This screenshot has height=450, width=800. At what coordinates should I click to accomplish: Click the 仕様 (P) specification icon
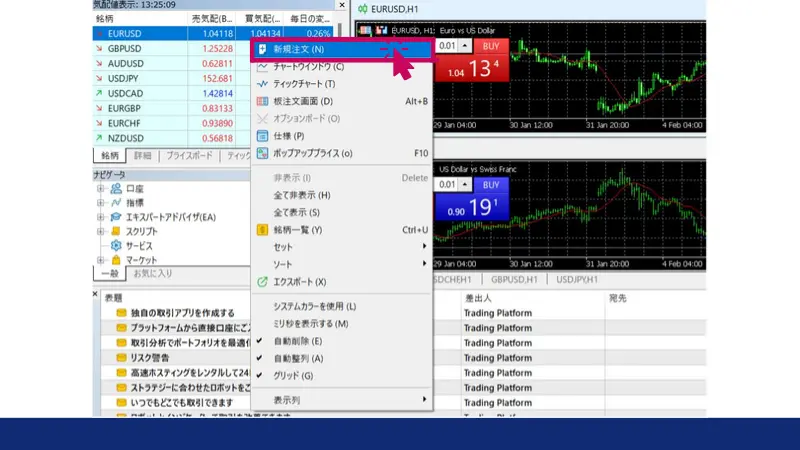[x=262, y=136]
